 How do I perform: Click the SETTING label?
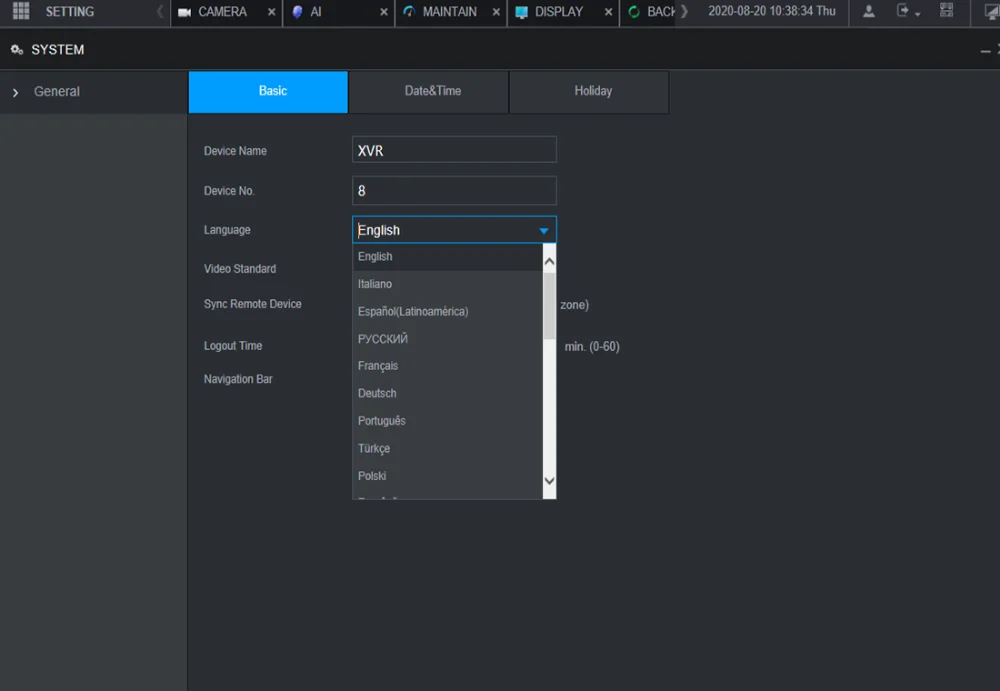click(x=70, y=11)
